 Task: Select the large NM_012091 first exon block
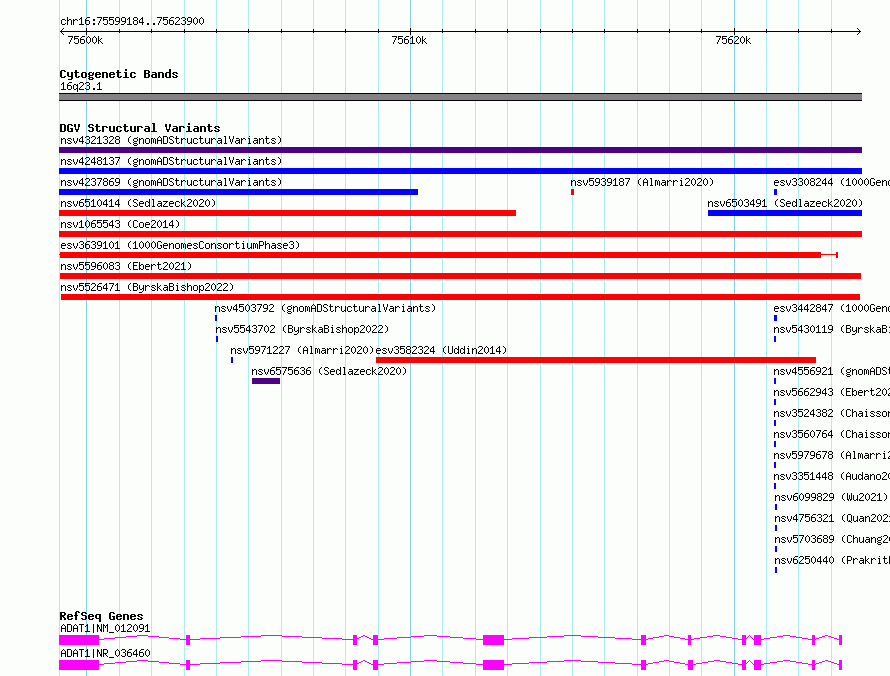(x=79, y=640)
